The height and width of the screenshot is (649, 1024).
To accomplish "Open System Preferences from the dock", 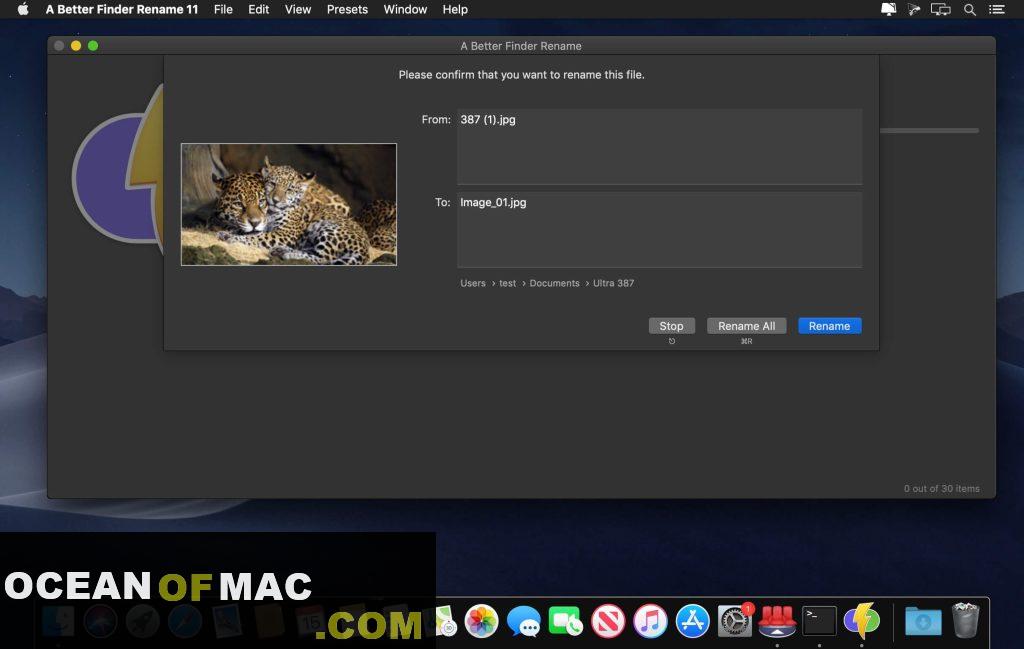I will pyautogui.click(x=735, y=621).
